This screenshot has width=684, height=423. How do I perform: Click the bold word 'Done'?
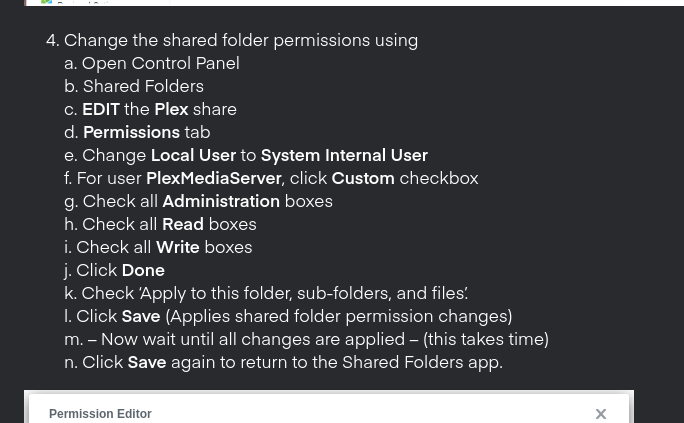point(143,271)
